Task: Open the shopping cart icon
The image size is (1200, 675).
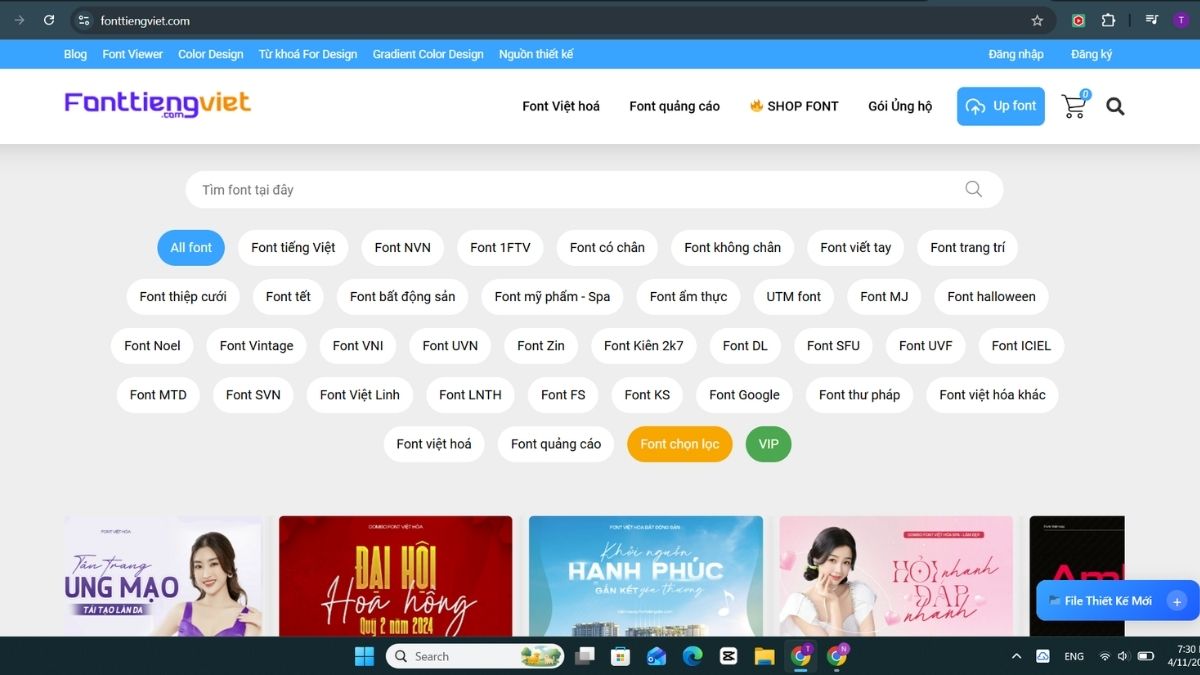Action: 1072,106
